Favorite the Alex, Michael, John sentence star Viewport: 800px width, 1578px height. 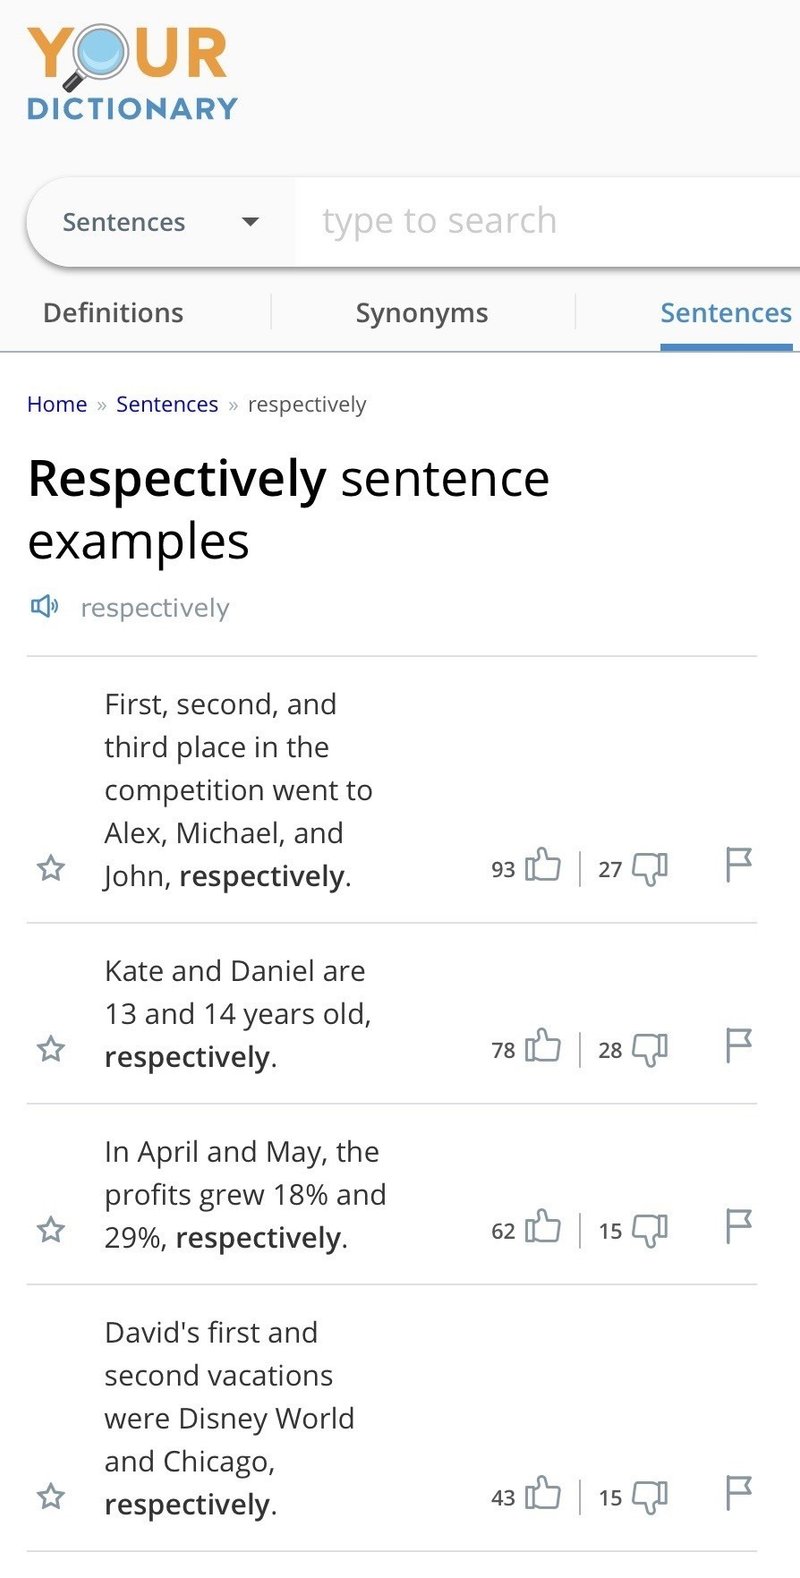(51, 868)
